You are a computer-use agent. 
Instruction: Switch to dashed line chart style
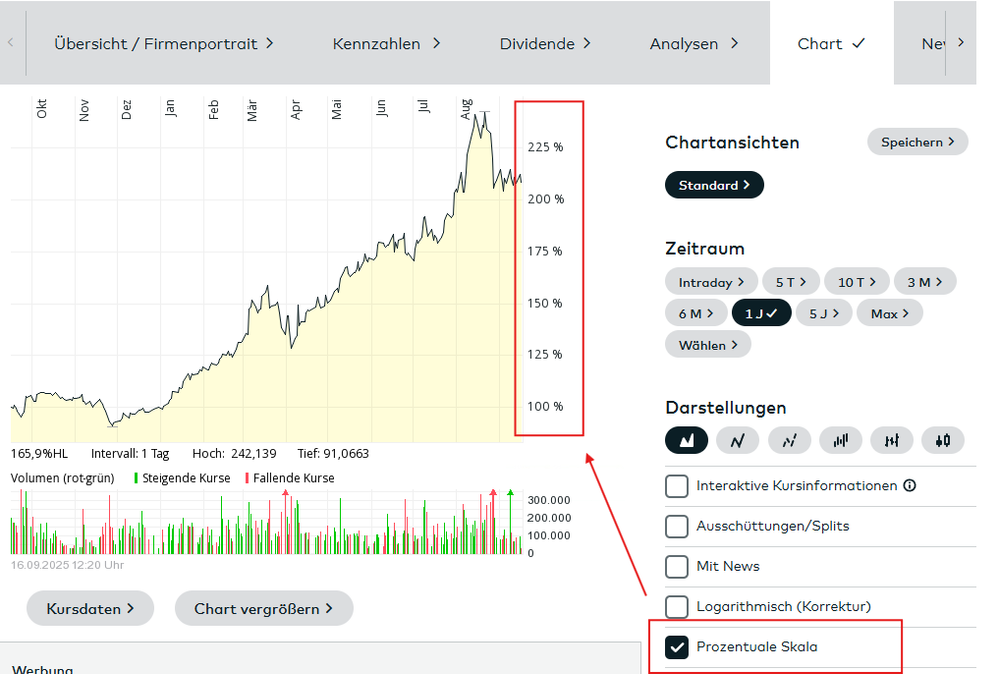point(789,439)
